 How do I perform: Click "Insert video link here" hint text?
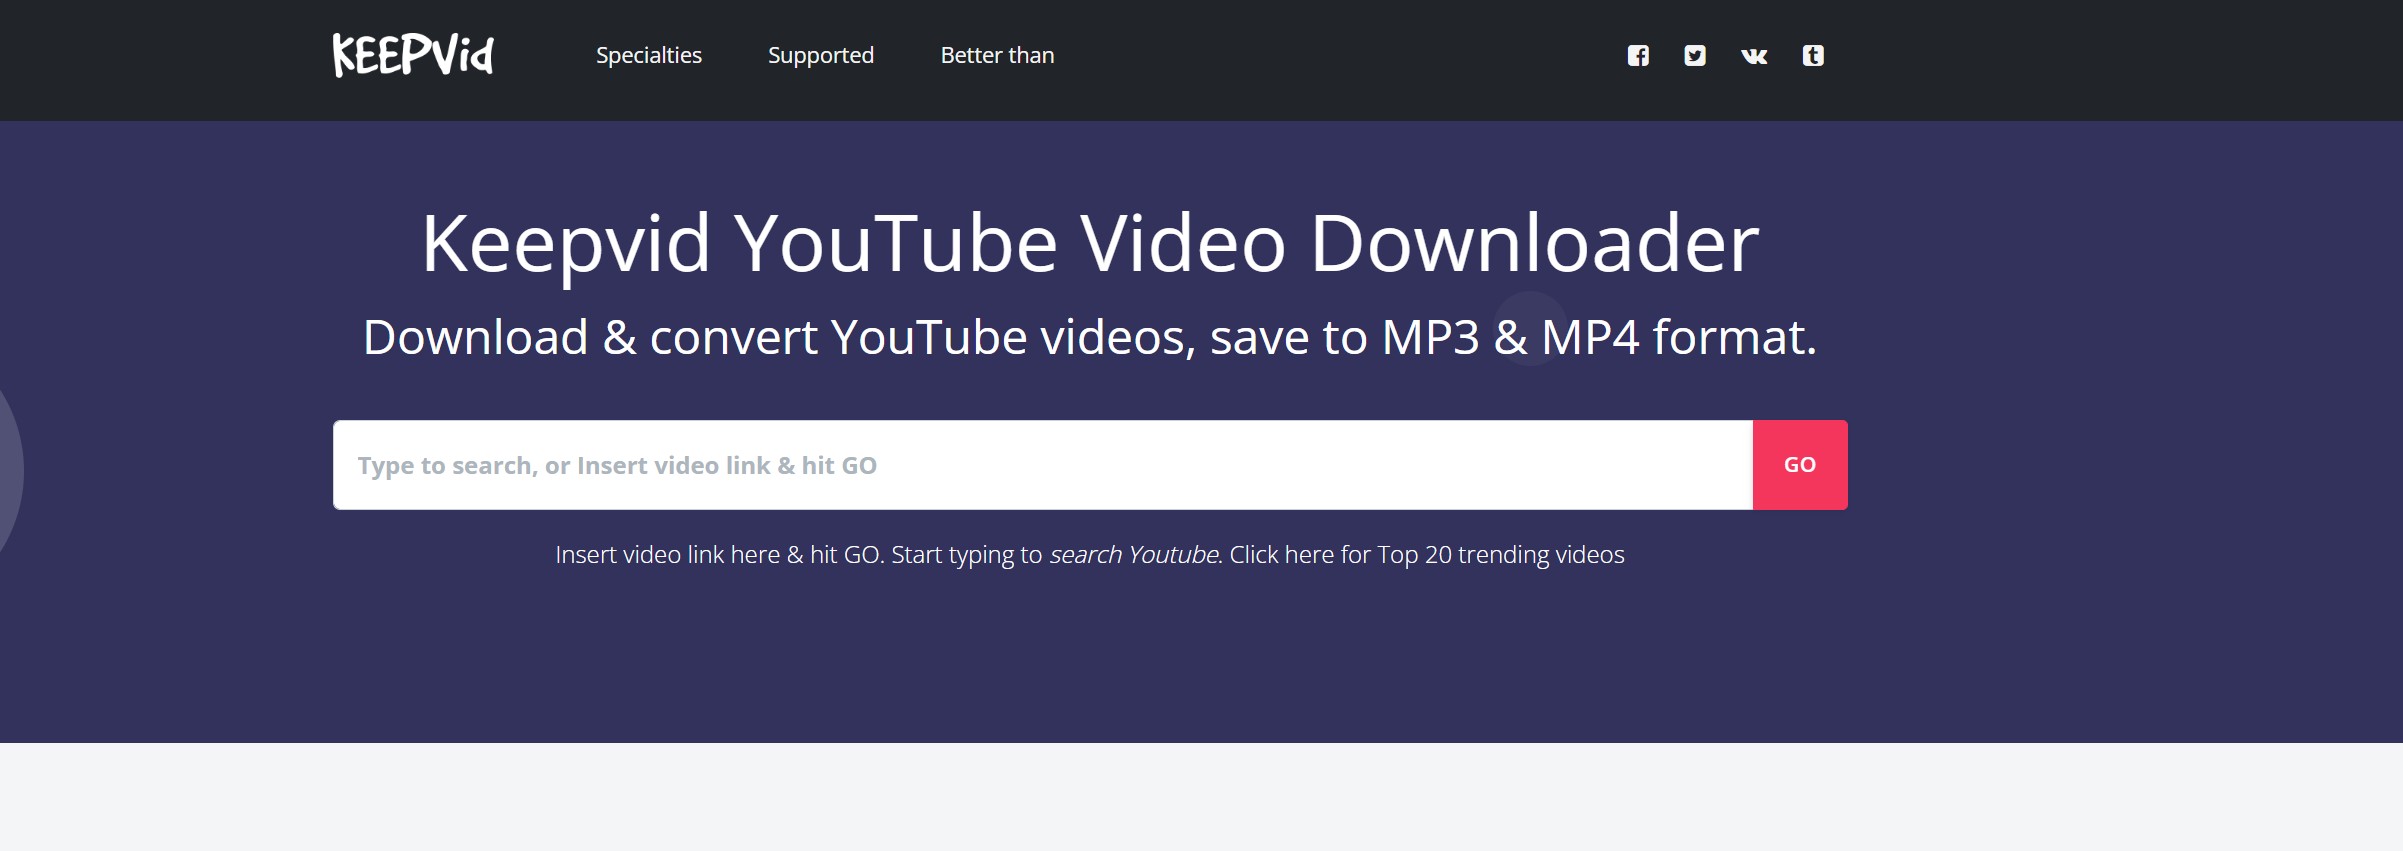coord(667,555)
